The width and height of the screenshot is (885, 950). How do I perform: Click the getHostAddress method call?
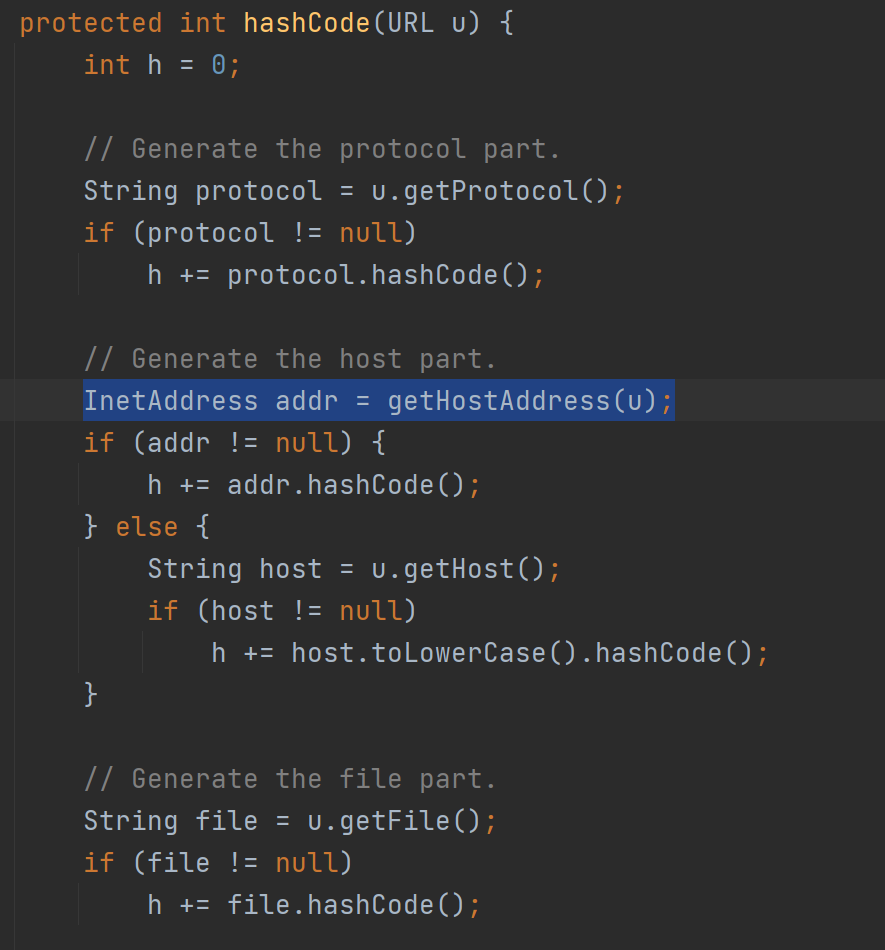498,401
